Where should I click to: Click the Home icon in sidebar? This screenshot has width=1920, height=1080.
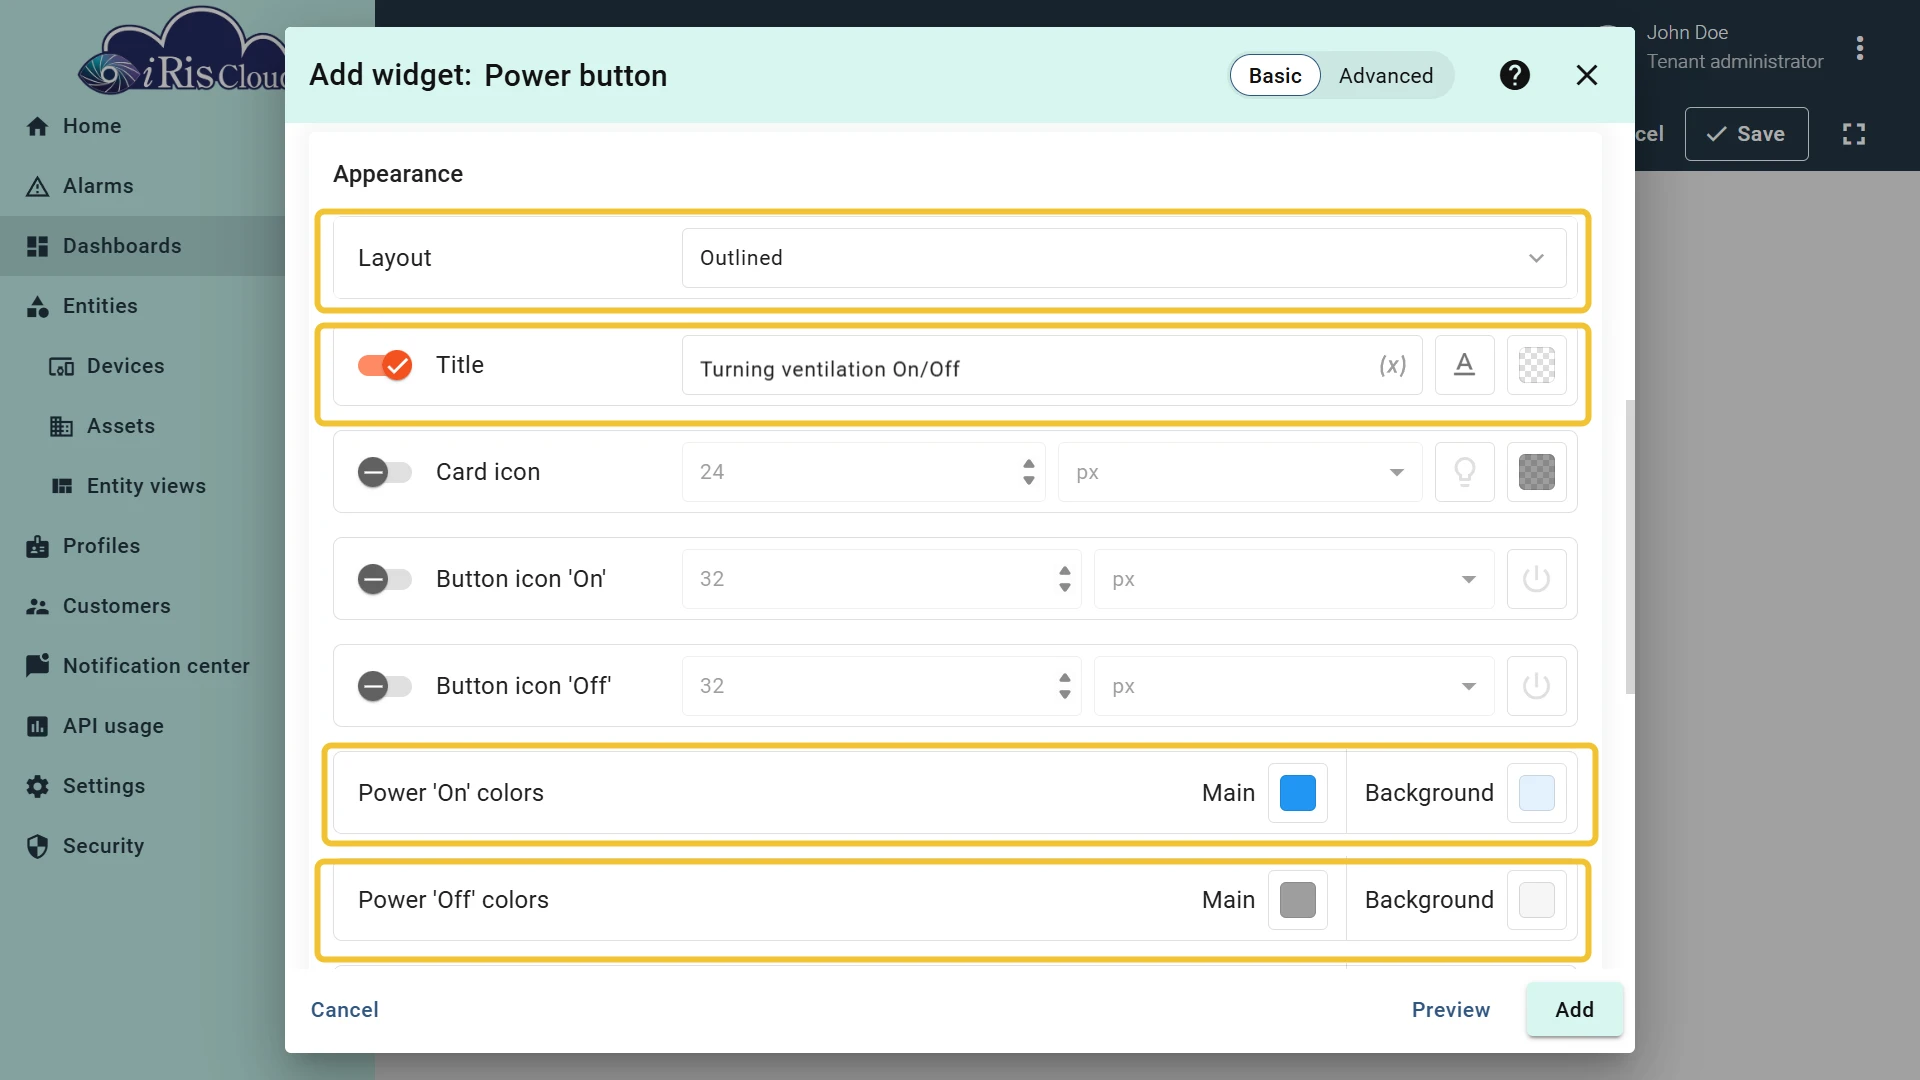tap(37, 126)
